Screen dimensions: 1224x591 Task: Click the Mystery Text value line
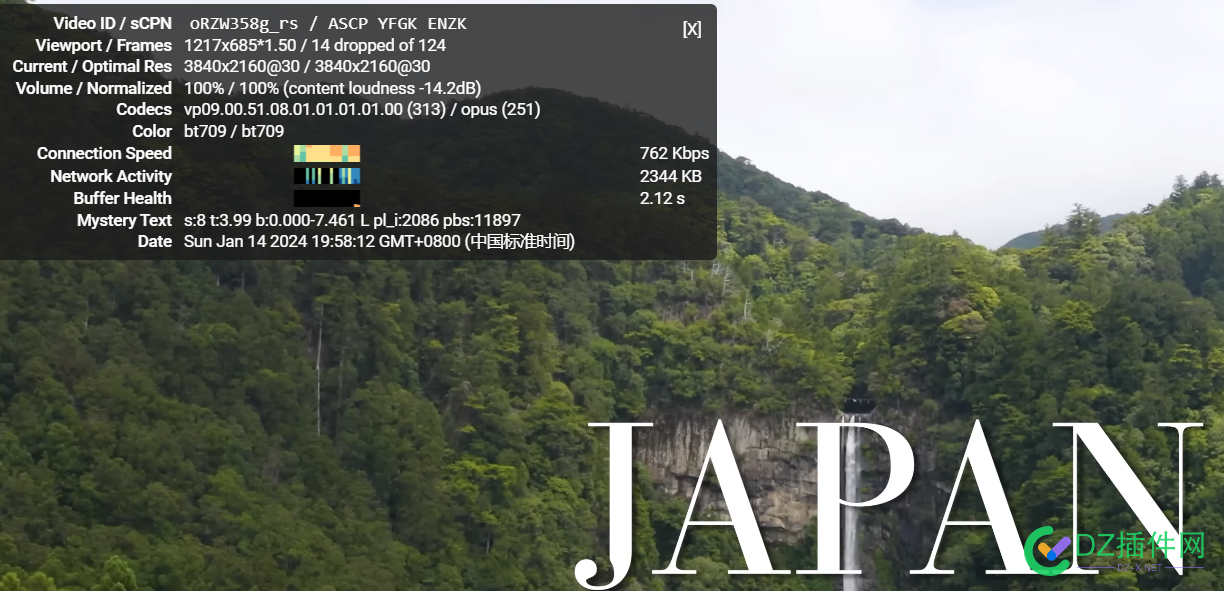[x=352, y=220]
